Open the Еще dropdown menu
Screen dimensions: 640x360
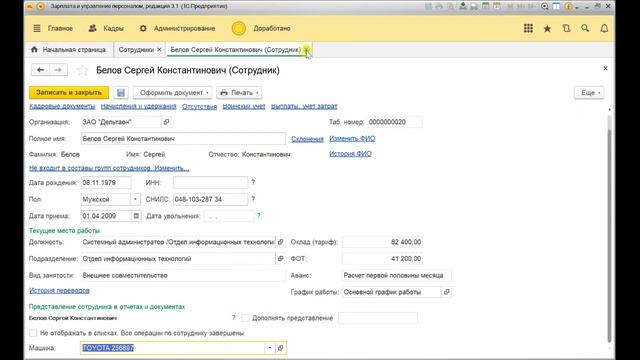tap(589, 93)
